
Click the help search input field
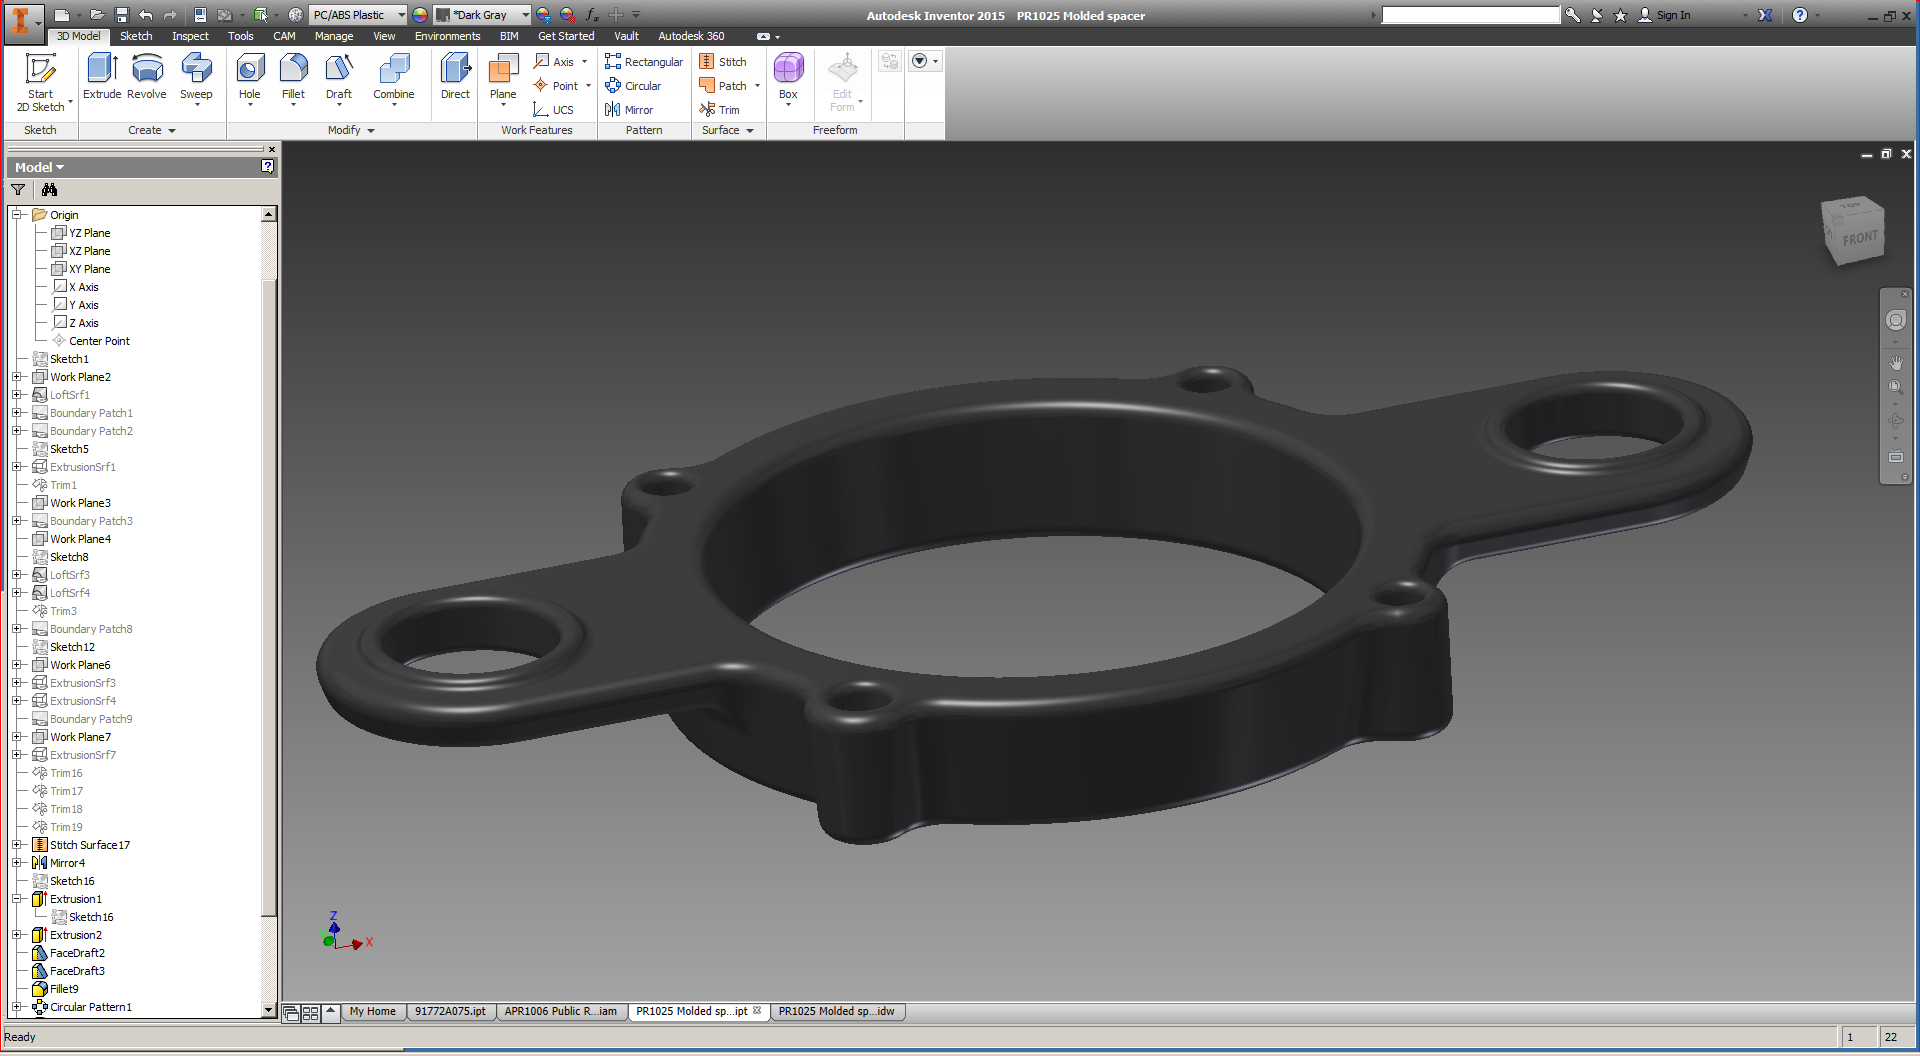point(1471,15)
